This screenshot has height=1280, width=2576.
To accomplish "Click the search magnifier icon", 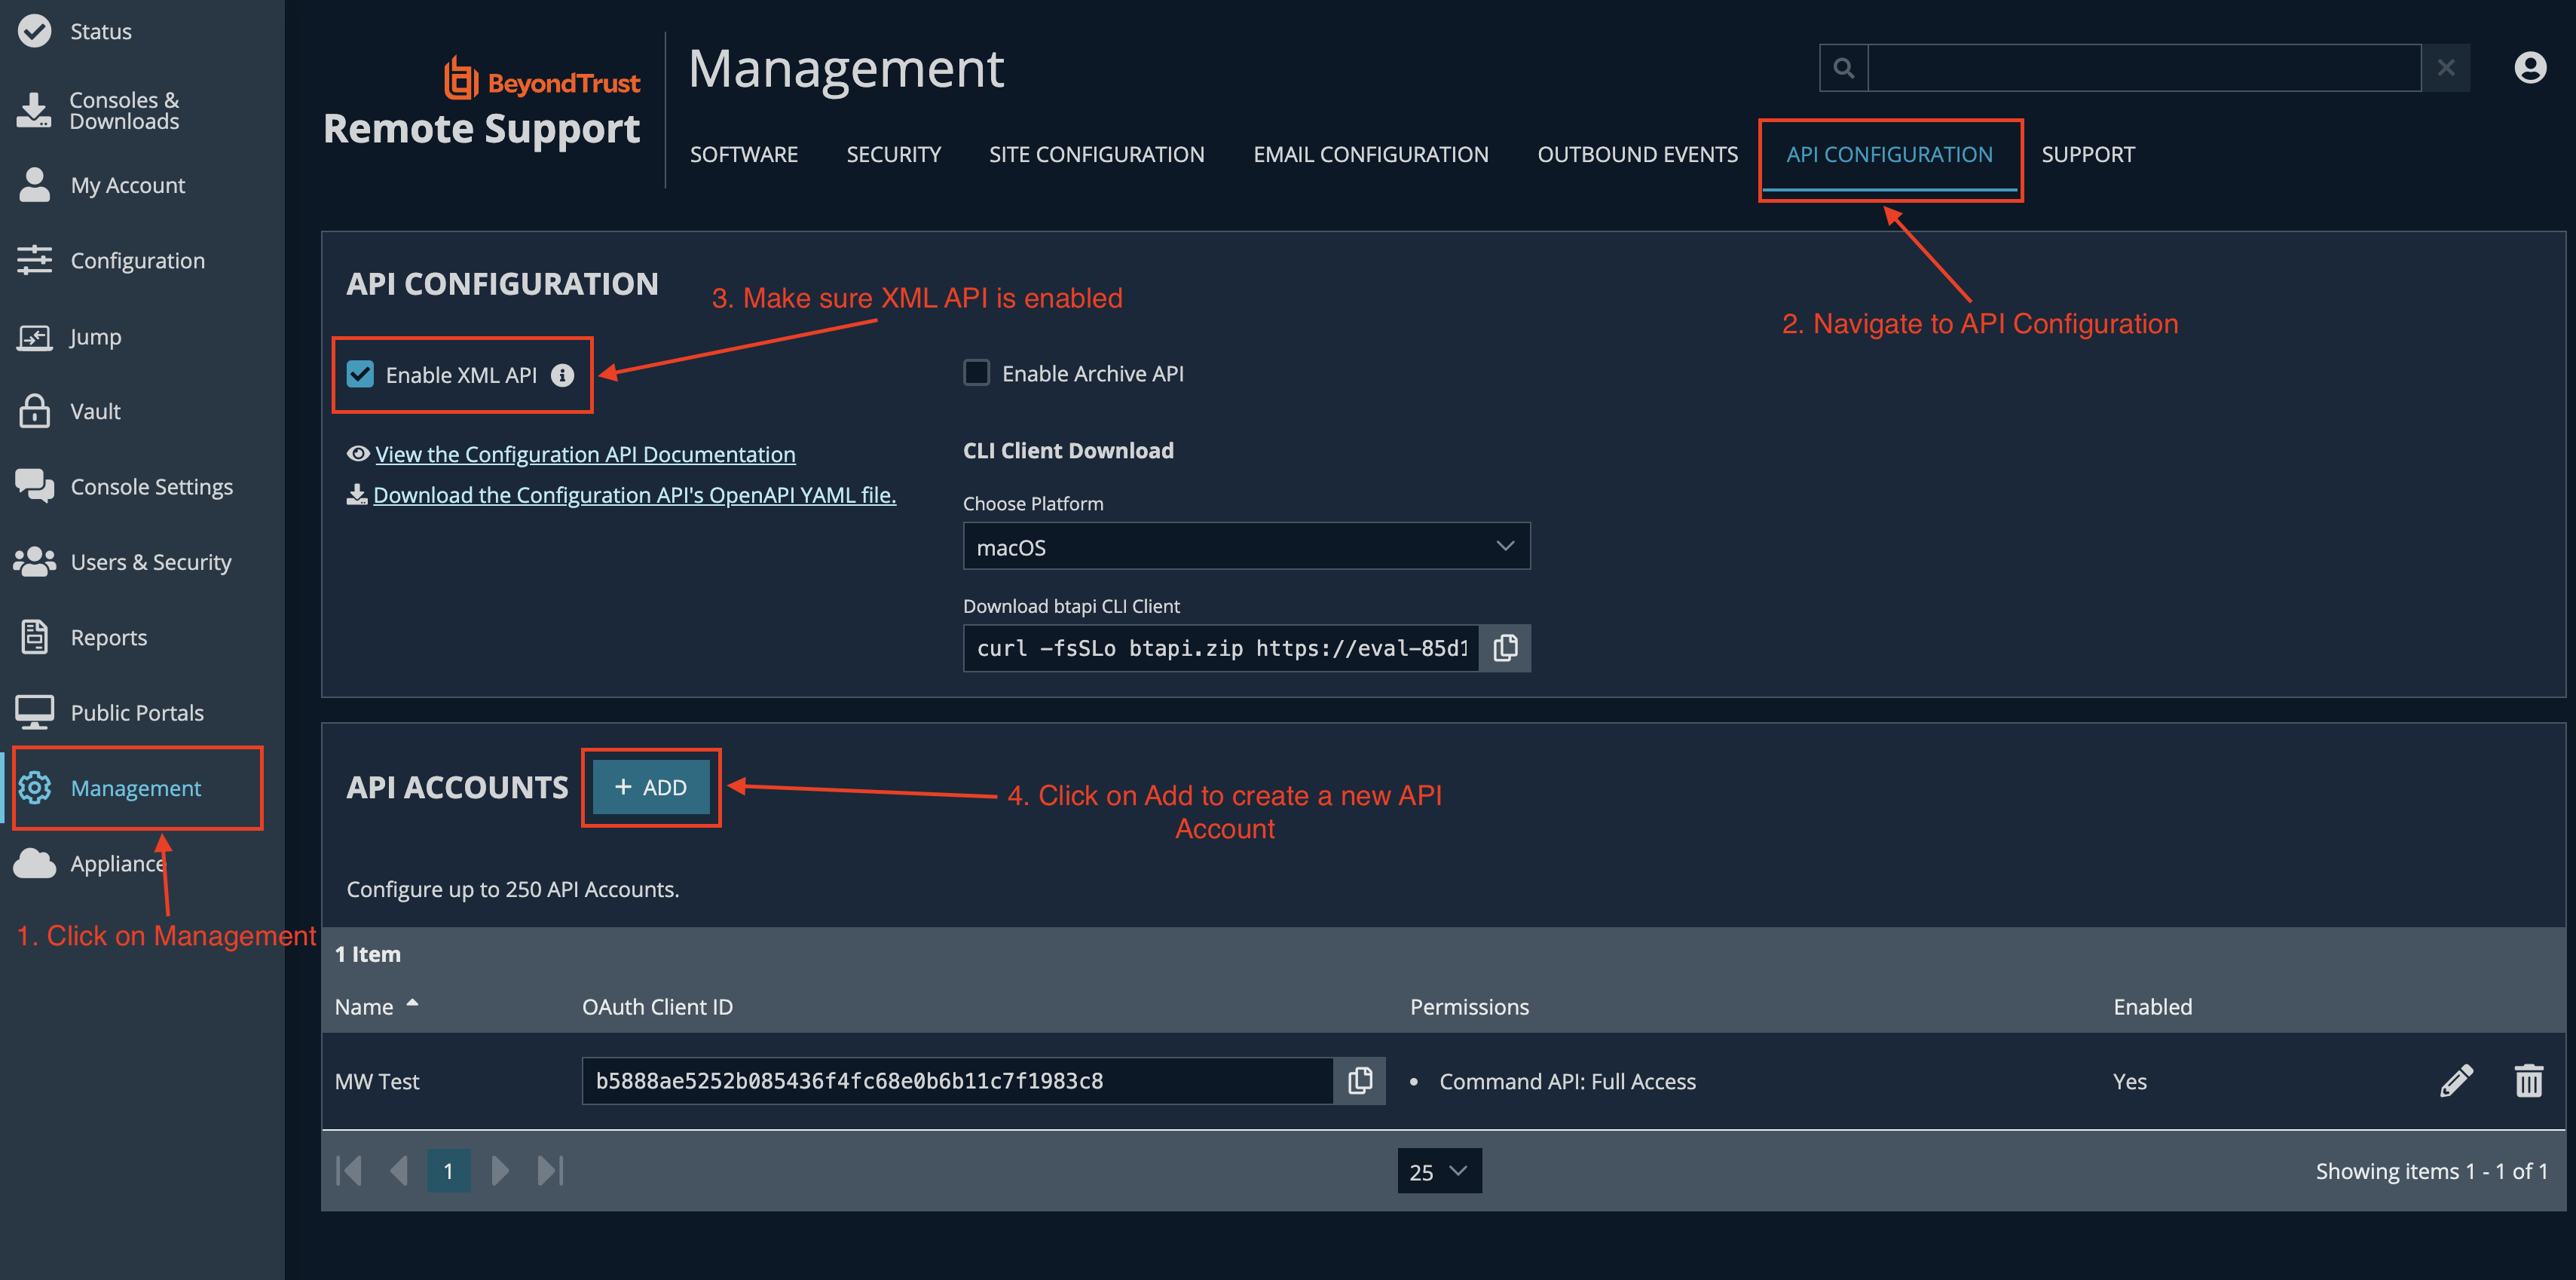I will click(1843, 68).
